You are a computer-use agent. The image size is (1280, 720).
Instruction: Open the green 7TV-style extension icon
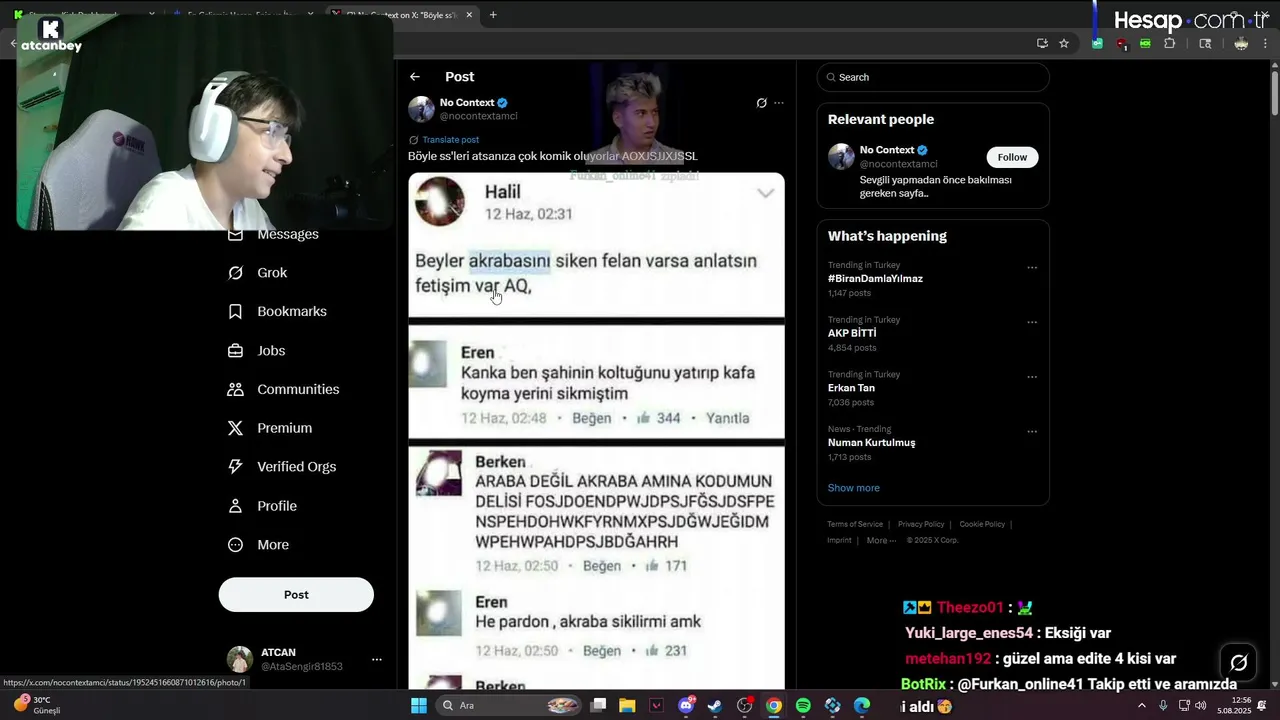1146,44
